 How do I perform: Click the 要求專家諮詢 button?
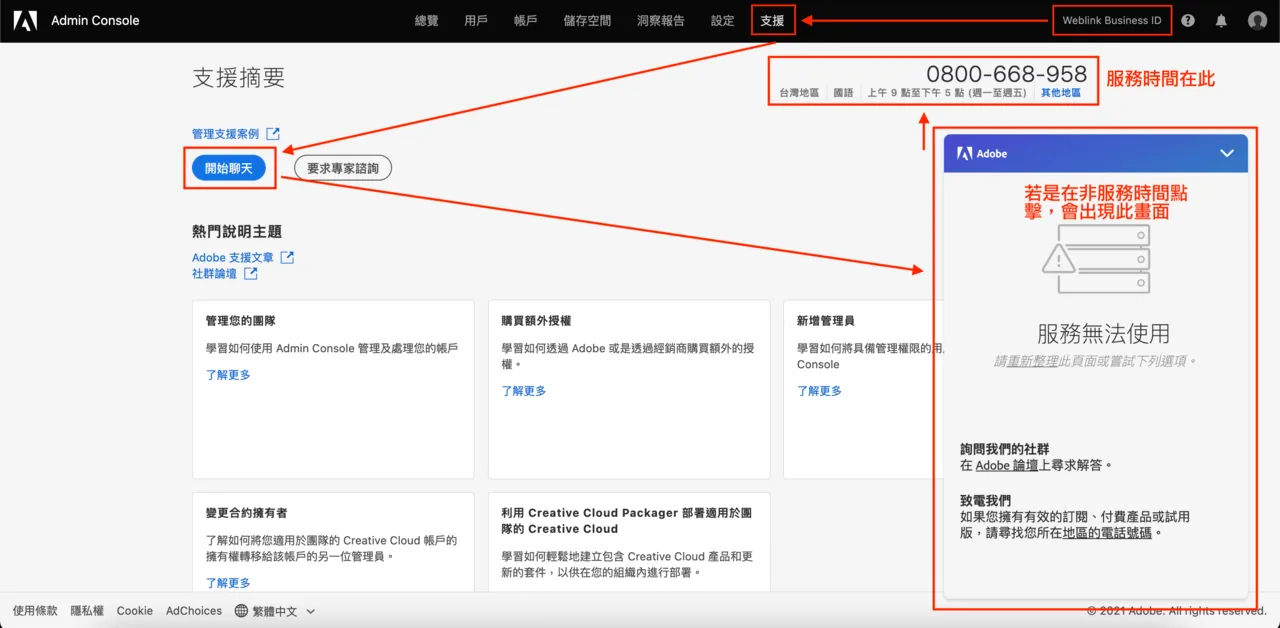click(343, 168)
